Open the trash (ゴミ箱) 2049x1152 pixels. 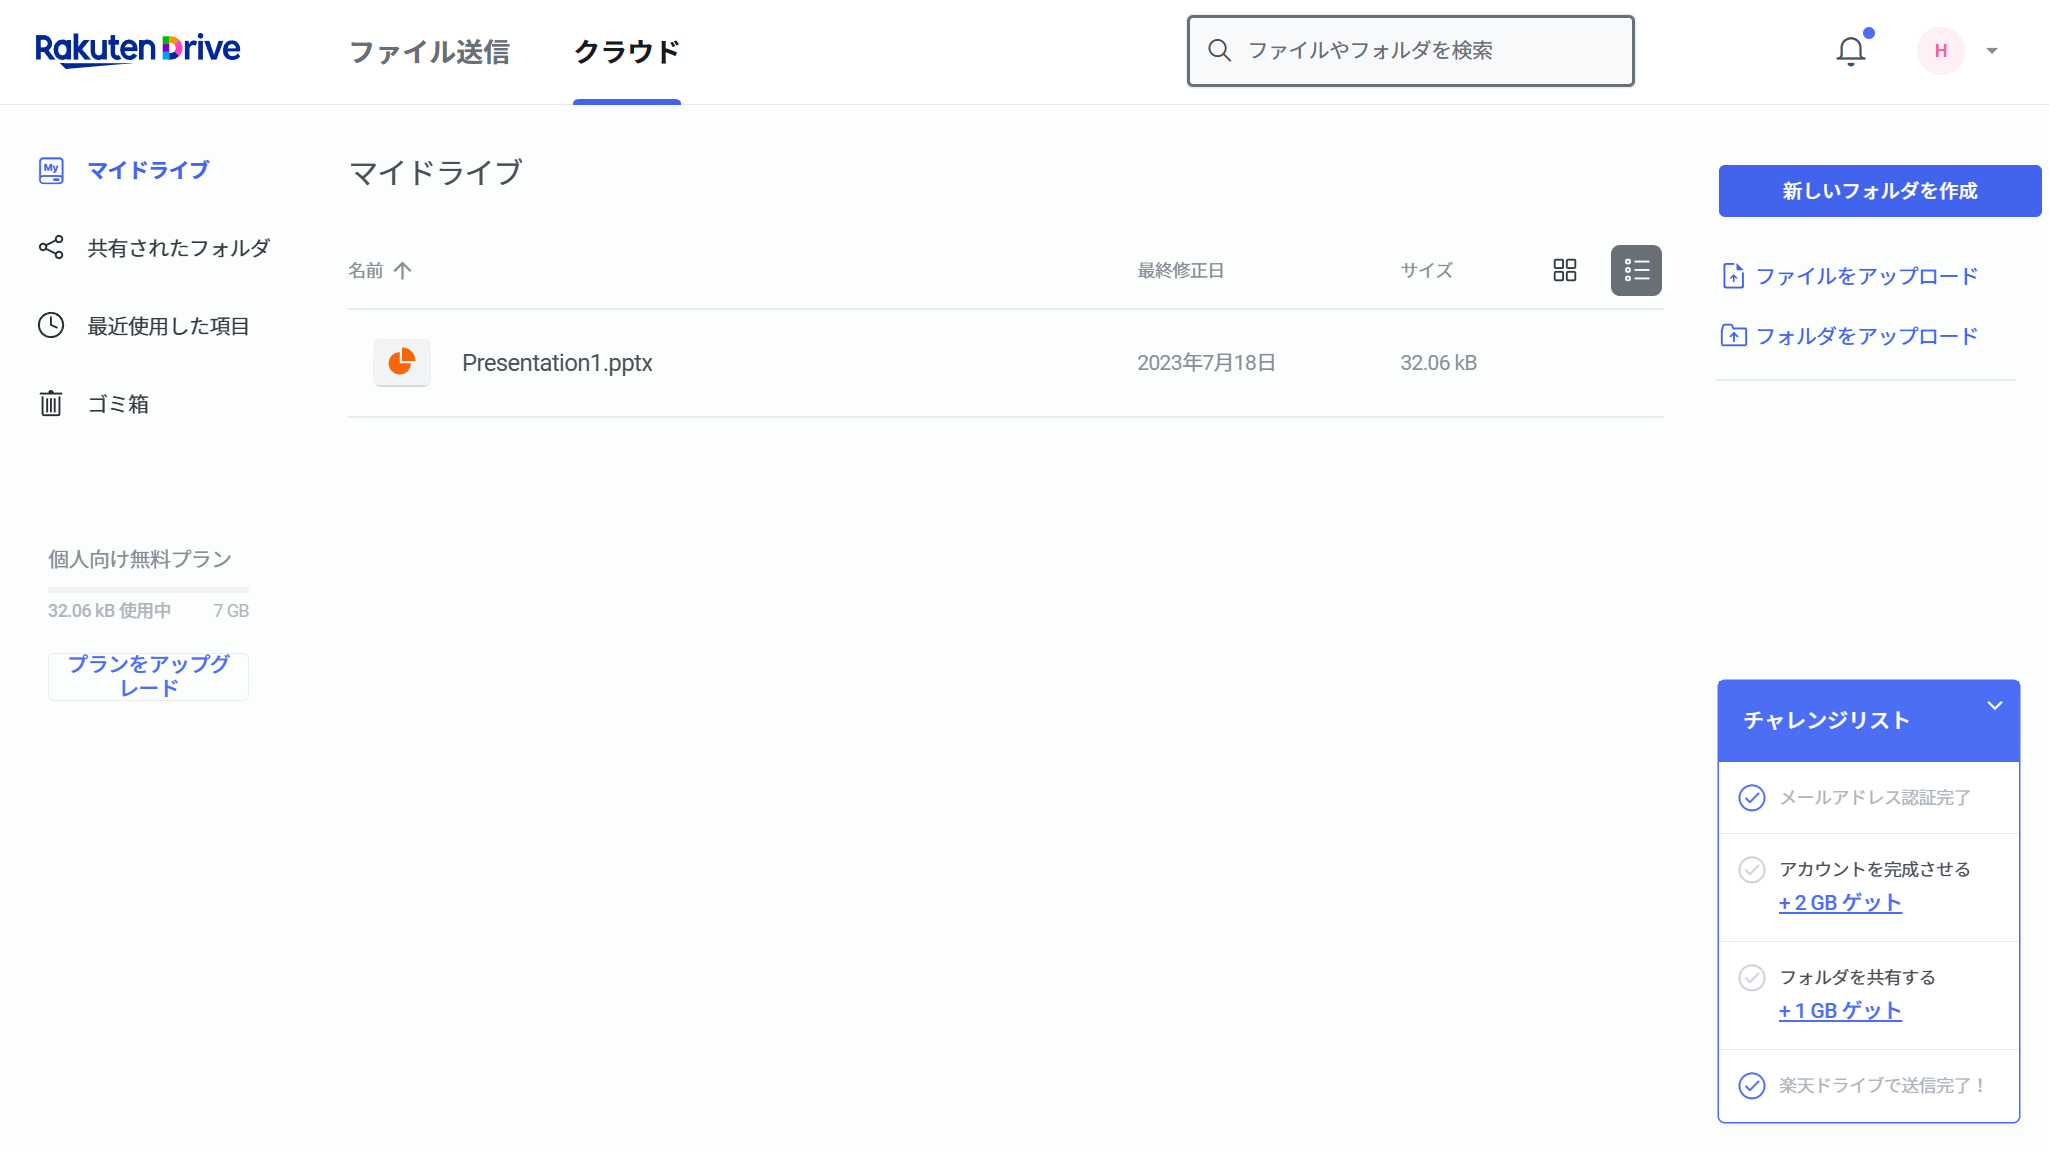pyautogui.click(x=117, y=403)
